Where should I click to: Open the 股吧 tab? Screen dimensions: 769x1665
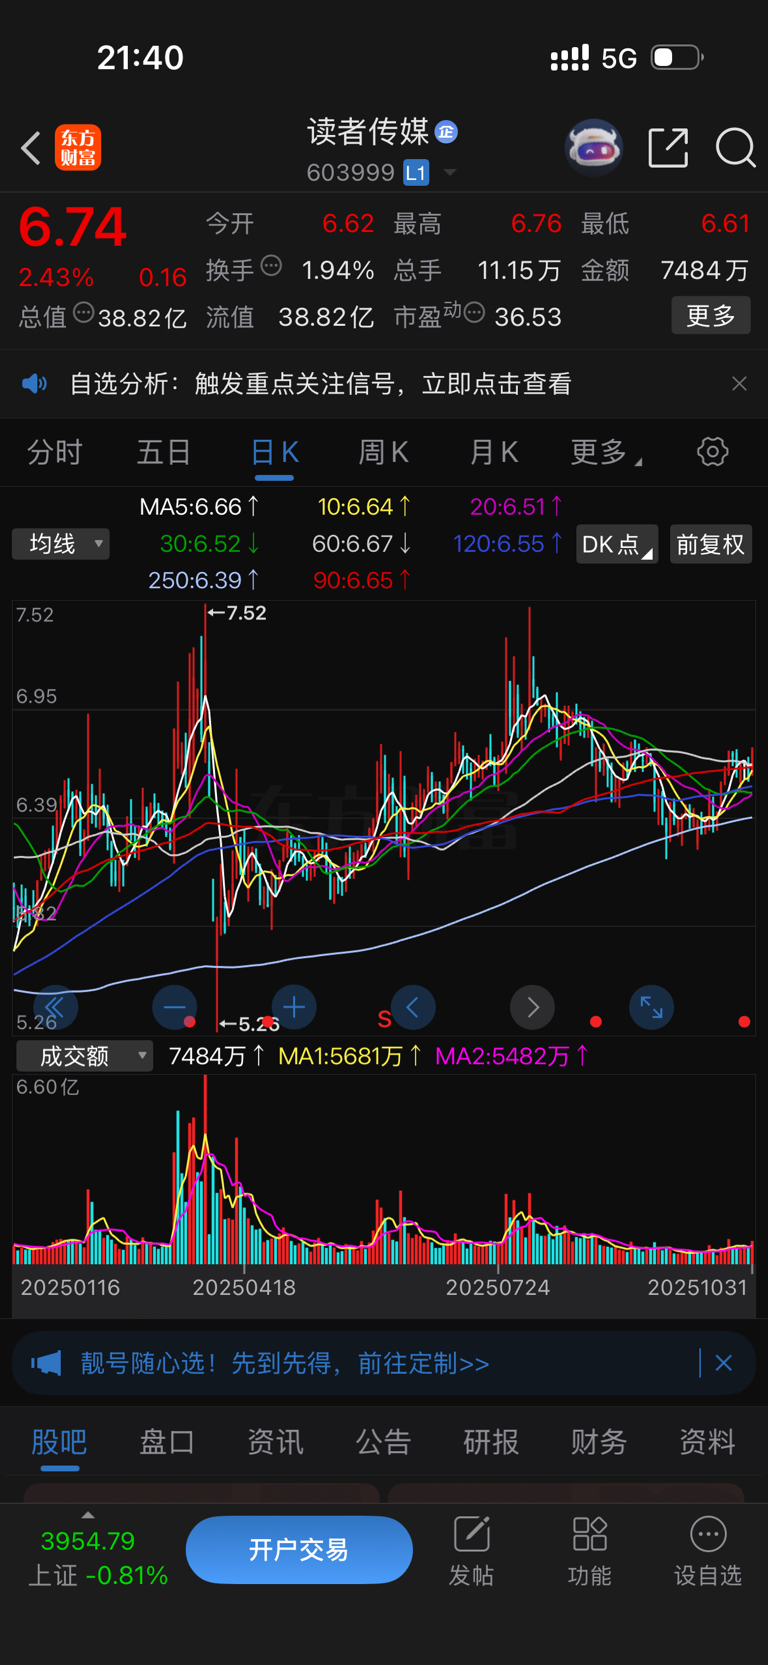[59, 1442]
